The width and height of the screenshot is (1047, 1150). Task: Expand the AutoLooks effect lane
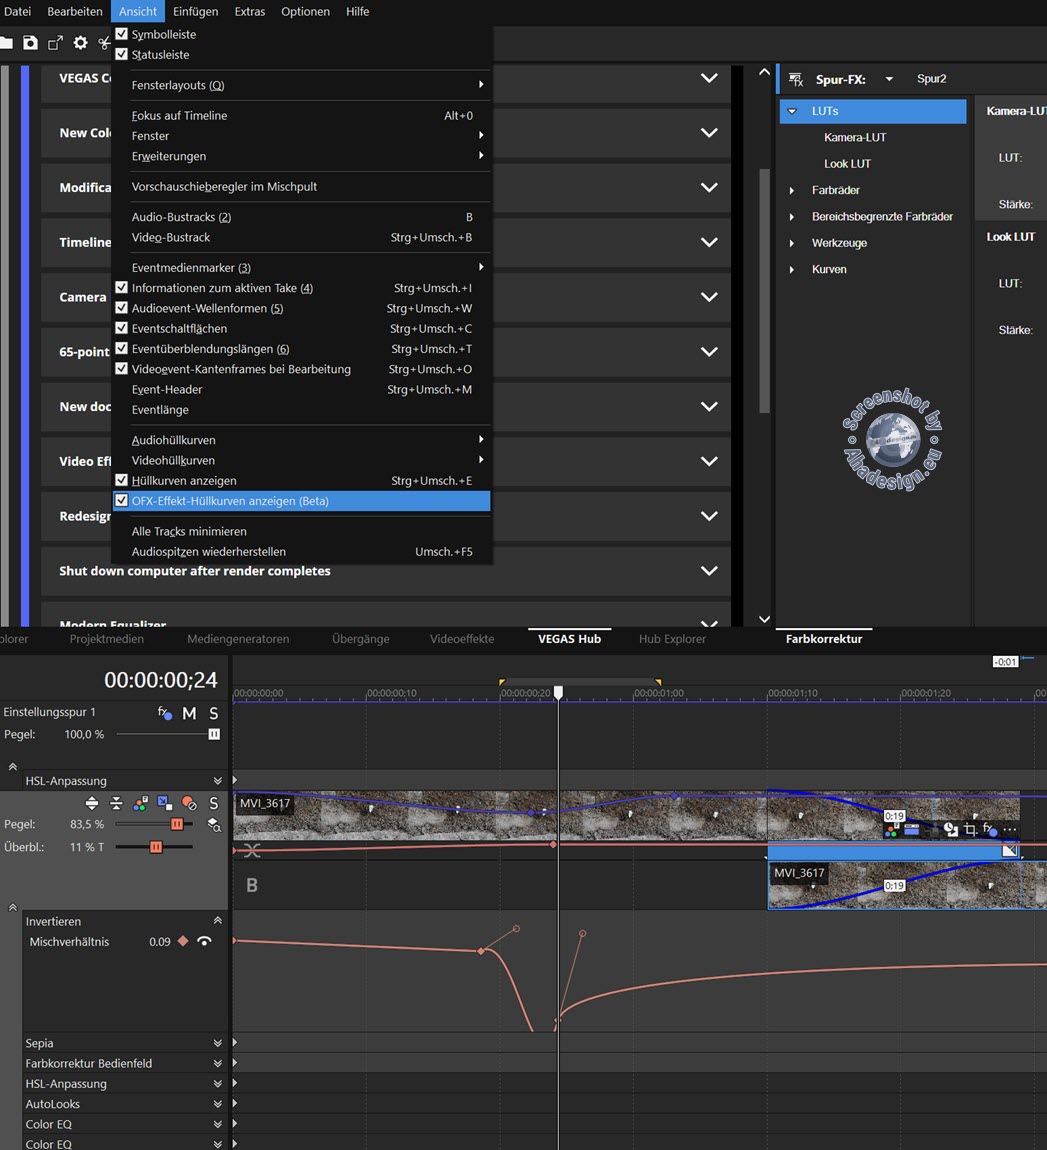[x=218, y=1104]
